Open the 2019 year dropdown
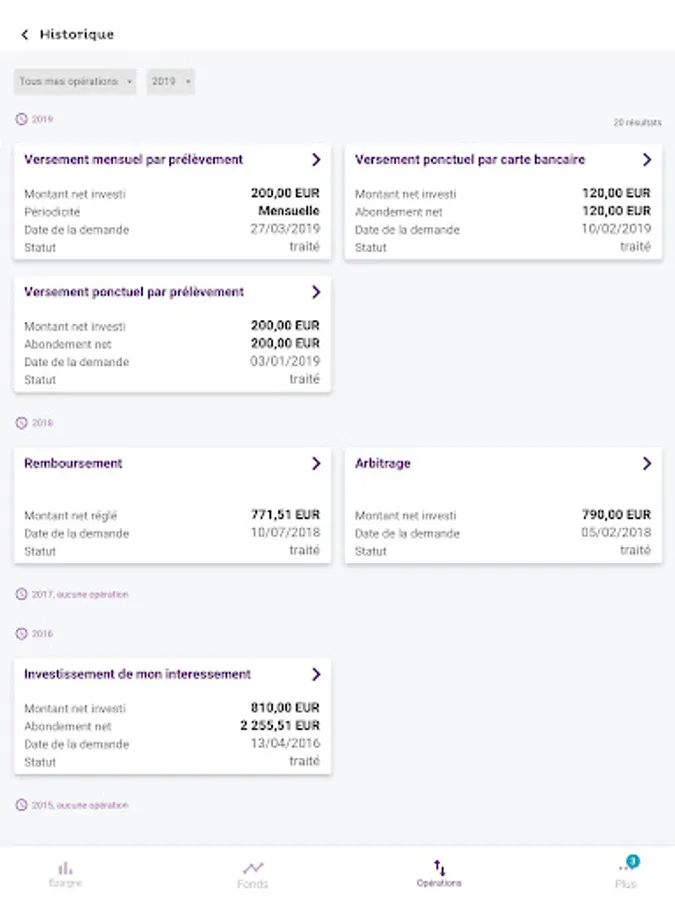 (170, 82)
